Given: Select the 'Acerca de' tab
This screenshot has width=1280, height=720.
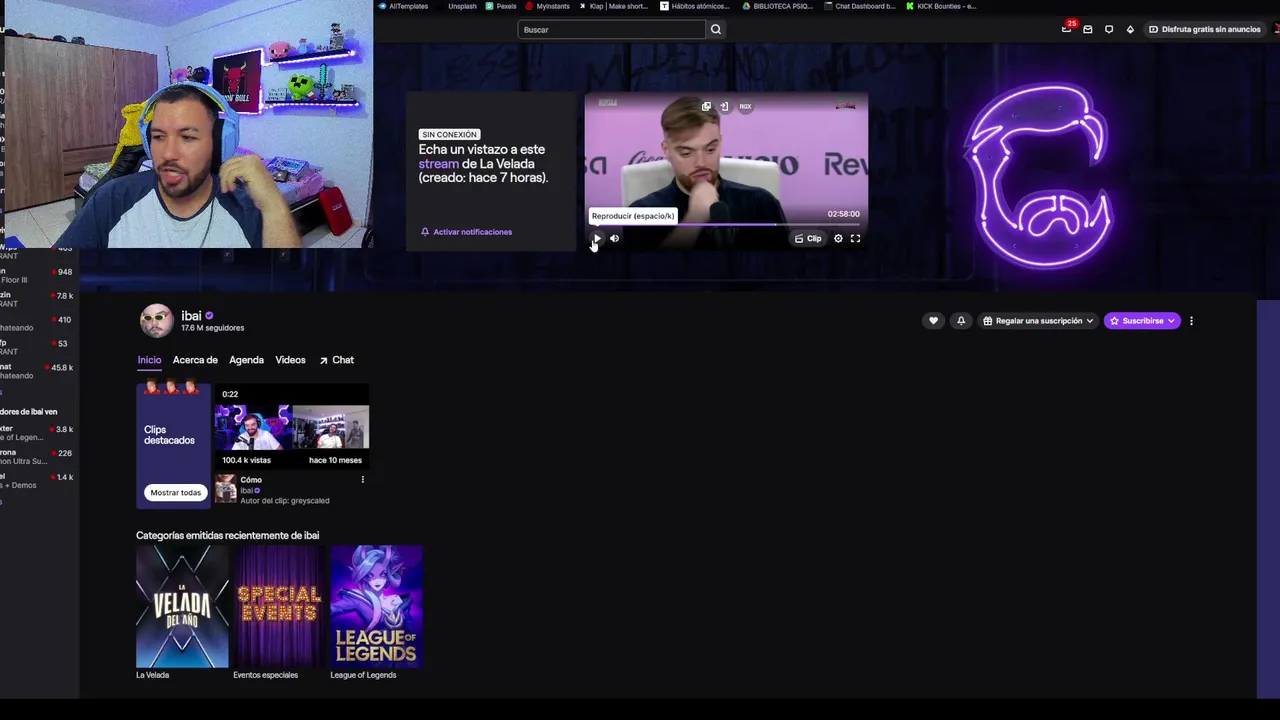Looking at the screenshot, I should (195, 360).
